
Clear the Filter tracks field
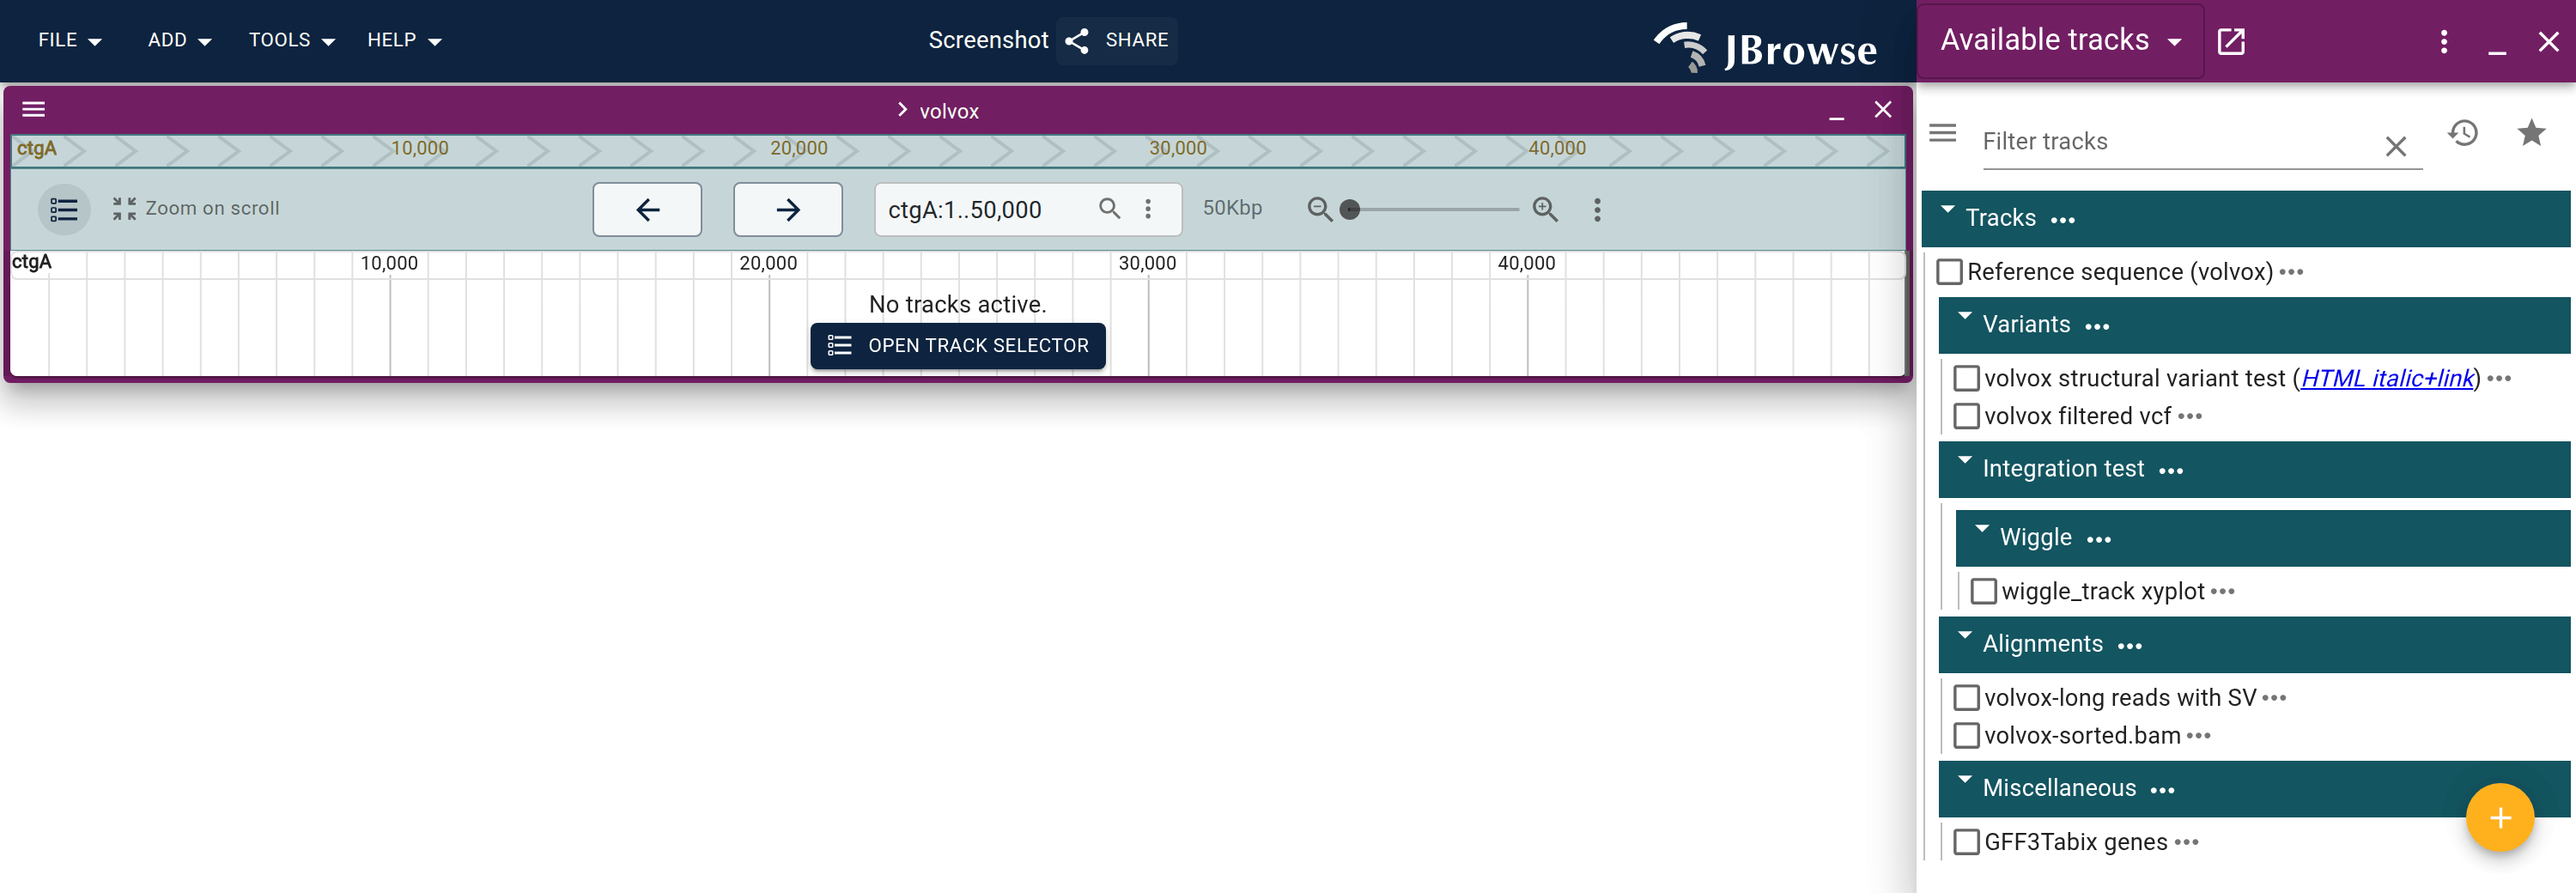click(x=2395, y=146)
